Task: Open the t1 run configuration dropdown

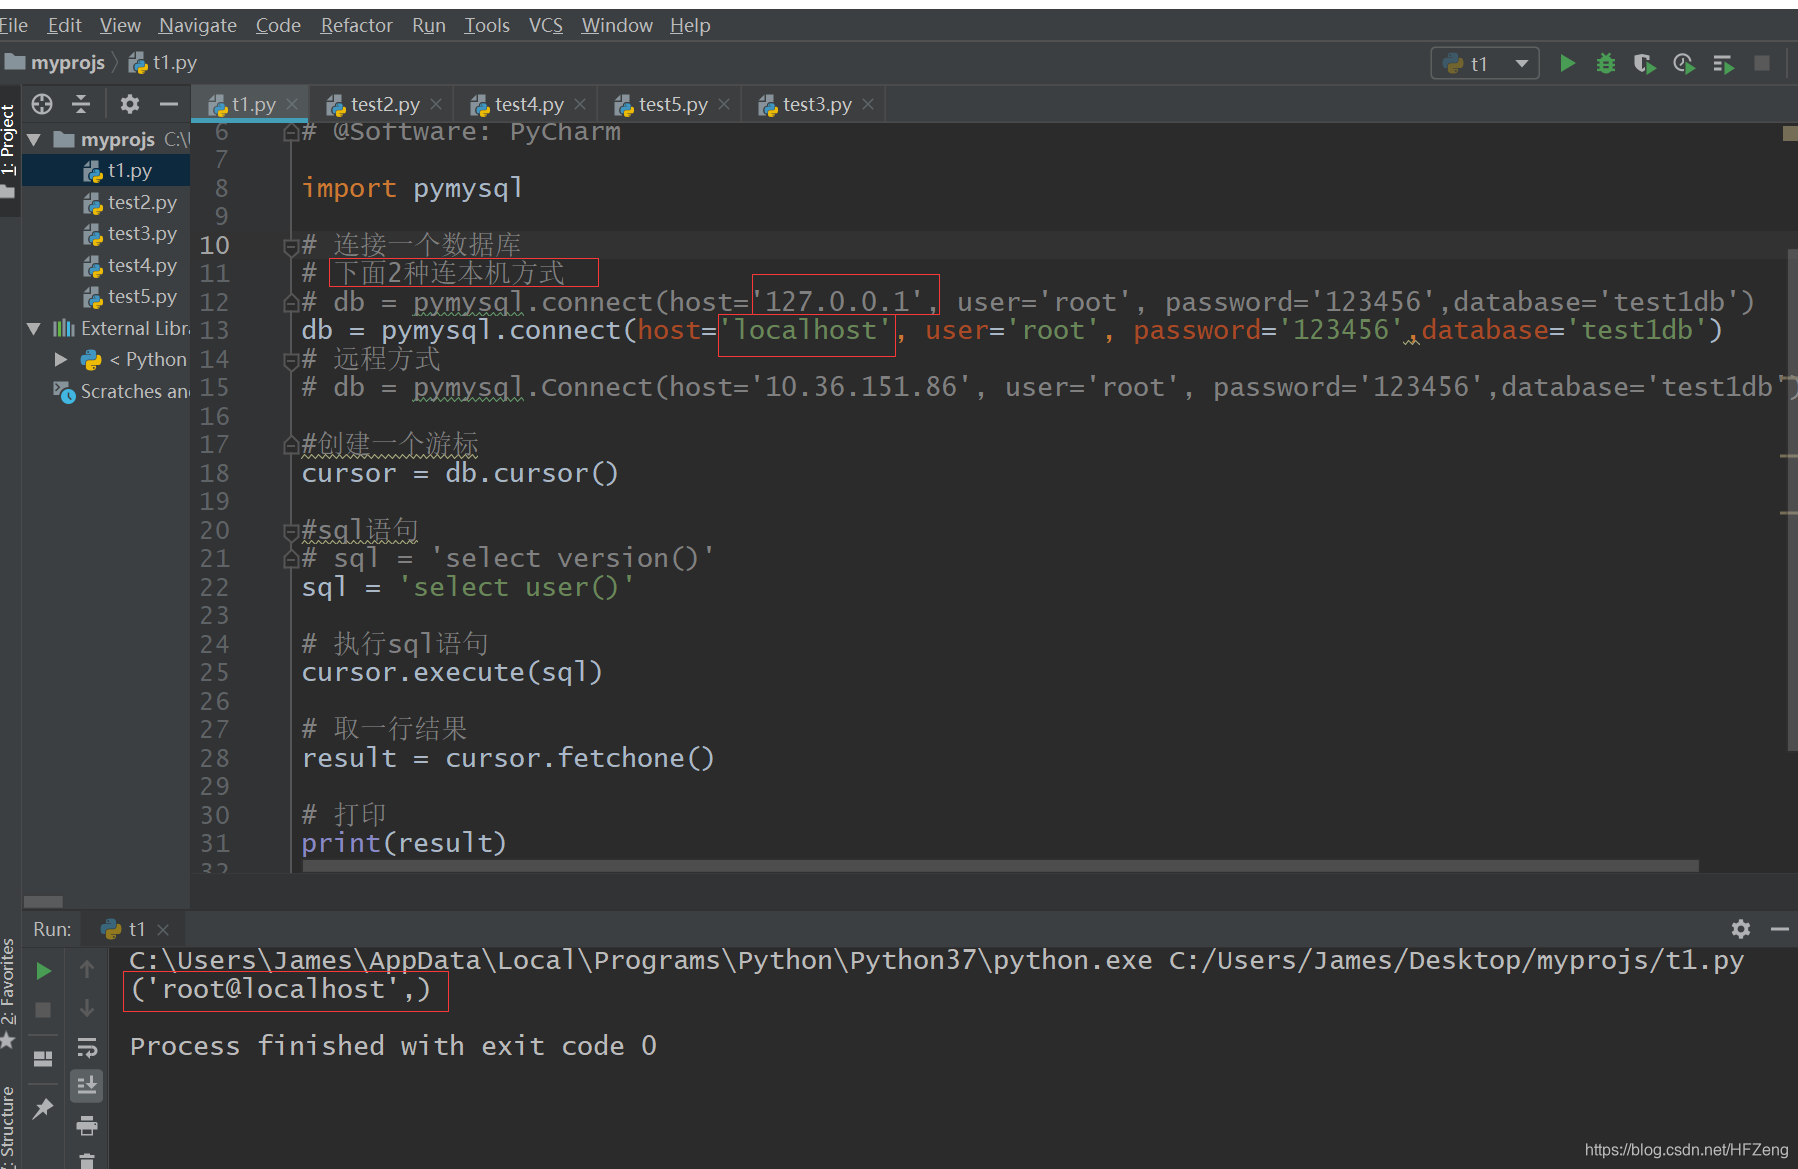Action: (1521, 62)
